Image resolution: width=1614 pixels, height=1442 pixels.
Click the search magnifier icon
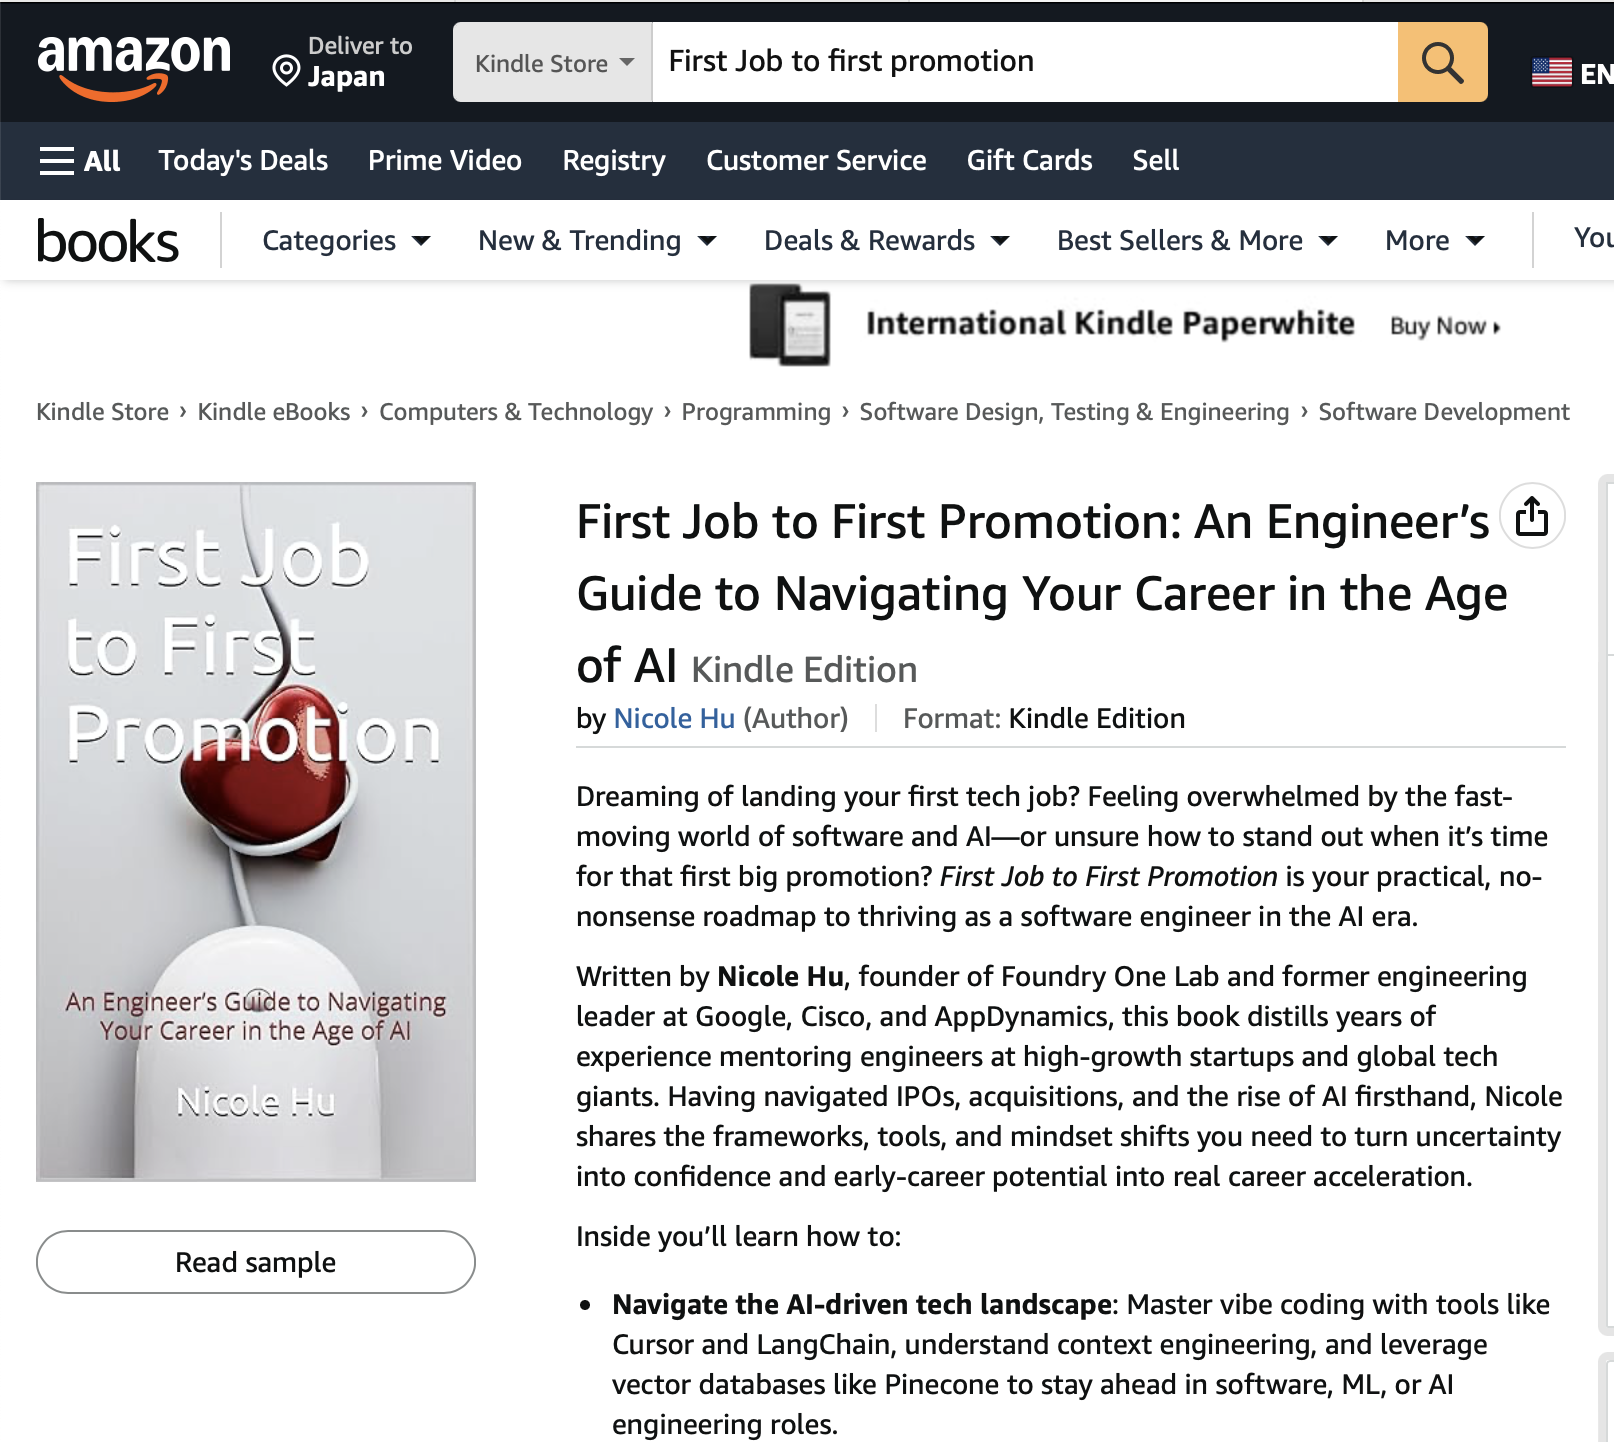tap(1441, 62)
